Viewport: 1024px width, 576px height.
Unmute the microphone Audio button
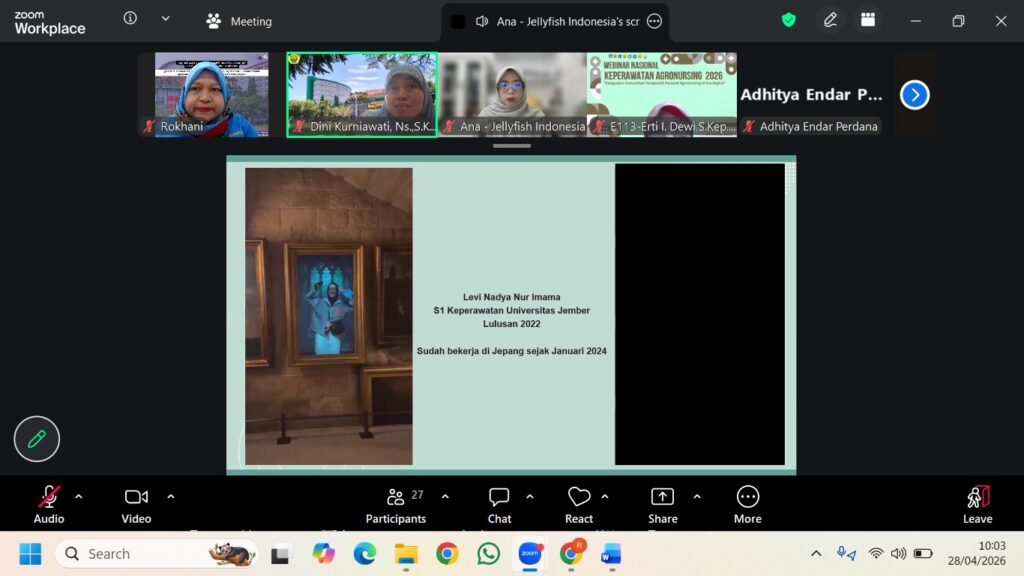49,504
